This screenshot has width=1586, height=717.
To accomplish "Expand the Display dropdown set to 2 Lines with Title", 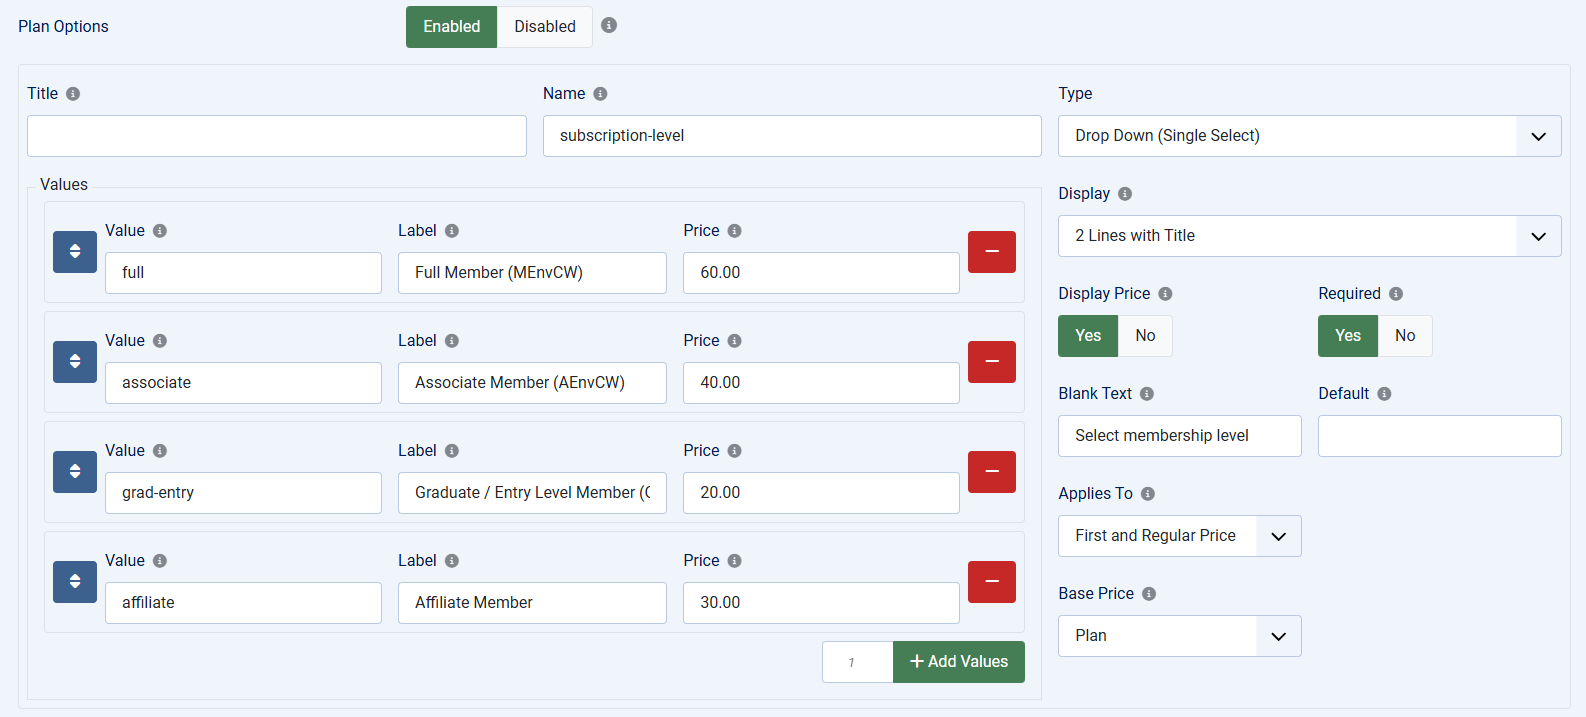I will pos(1309,236).
